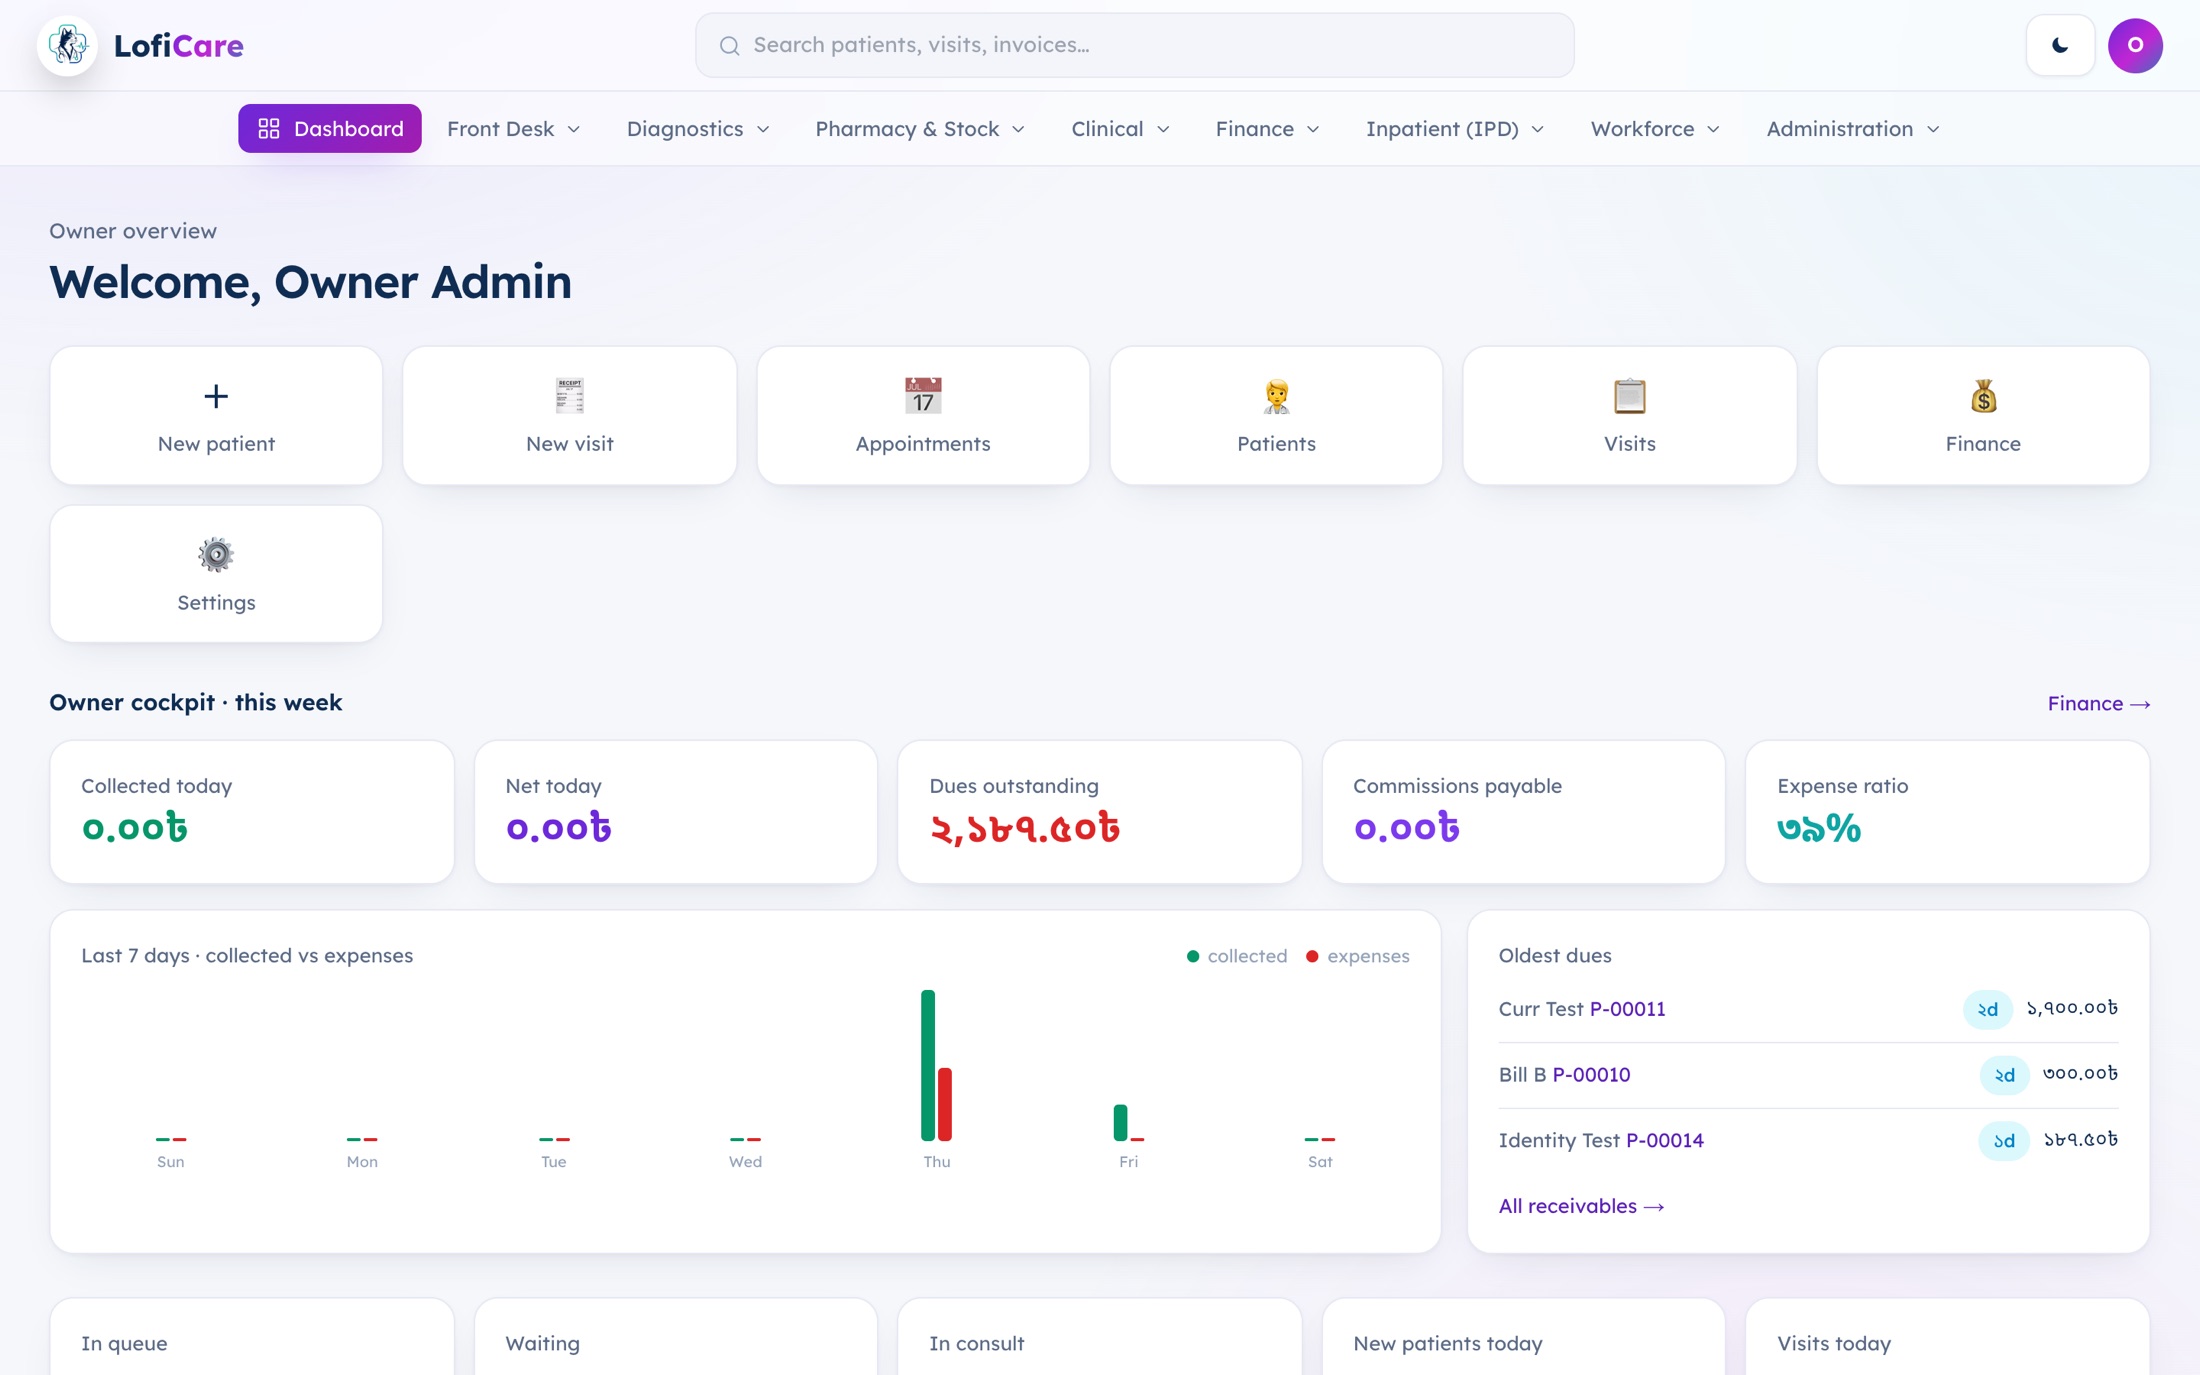The image size is (2200, 1375).
Task: Click the 'Curr Test' patient name
Action: point(1540,1009)
